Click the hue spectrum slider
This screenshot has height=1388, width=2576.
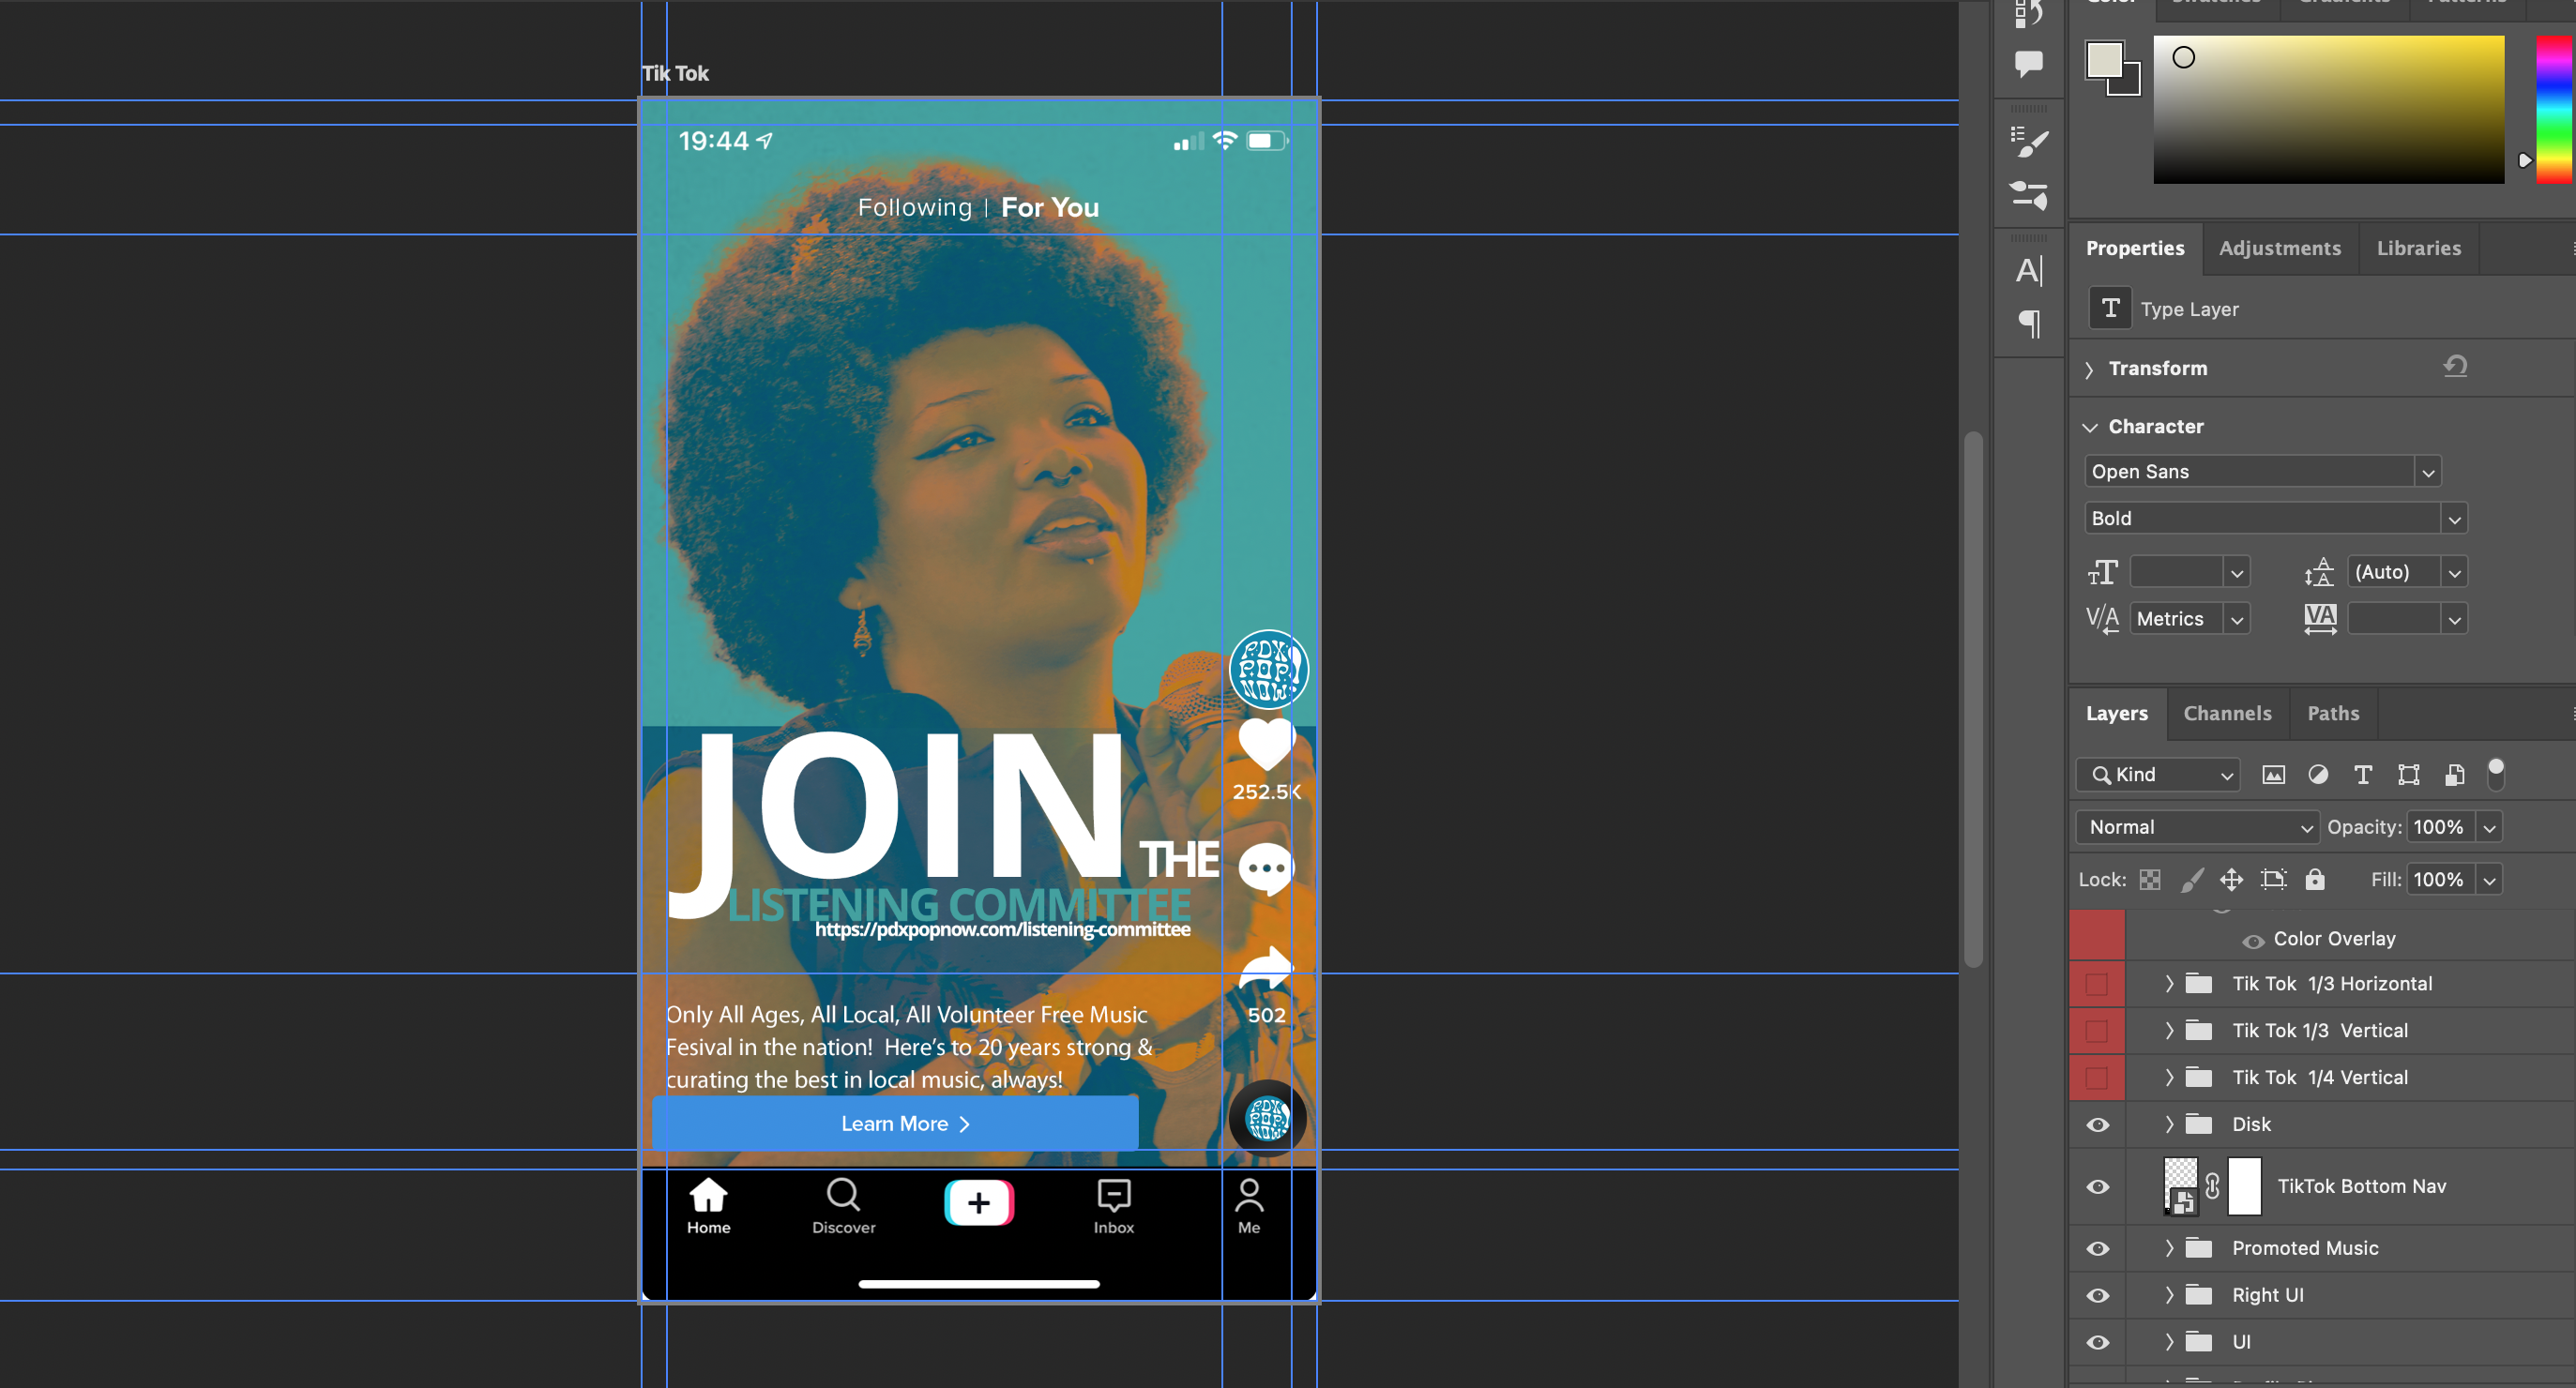(x=2554, y=110)
